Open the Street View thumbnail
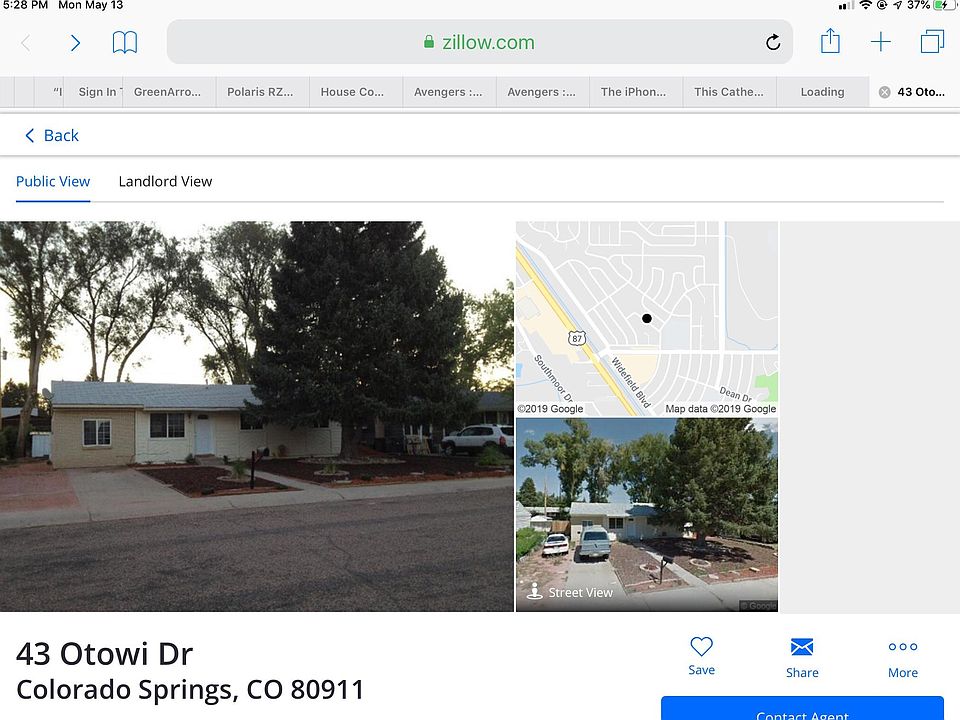The image size is (960, 720). click(x=647, y=515)
